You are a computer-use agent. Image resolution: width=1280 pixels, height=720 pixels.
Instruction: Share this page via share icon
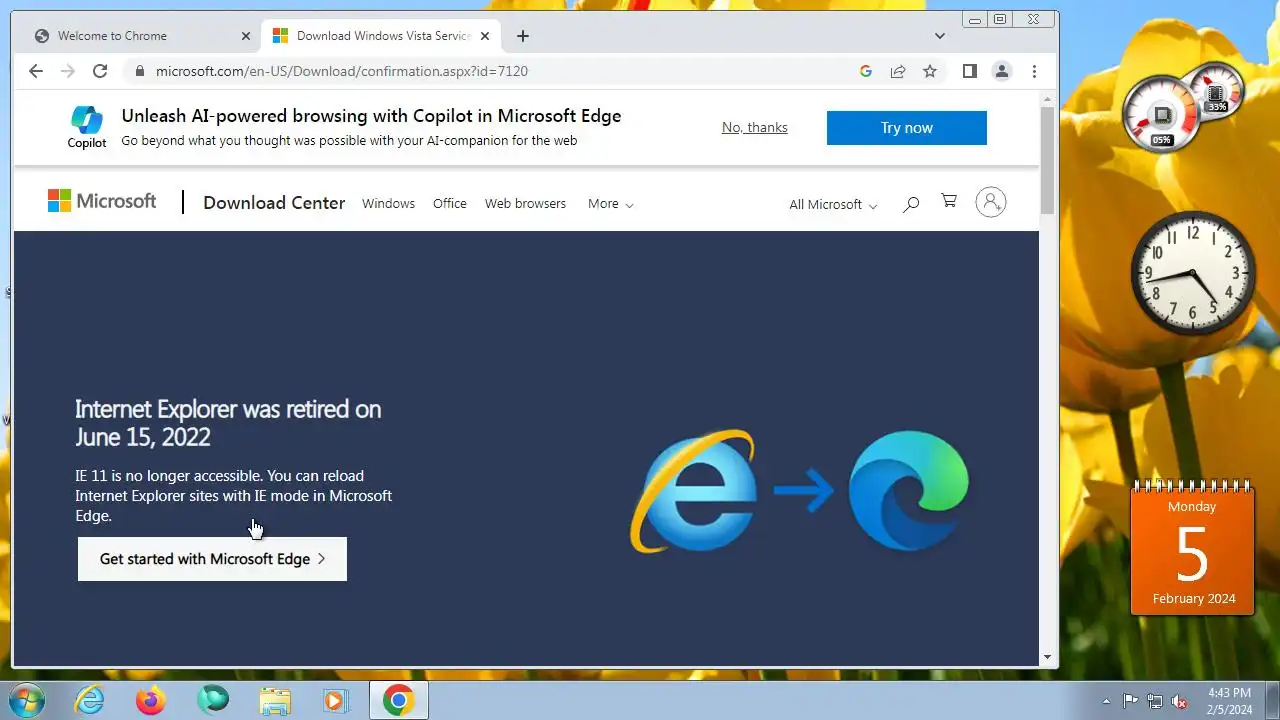click(898, 71)
